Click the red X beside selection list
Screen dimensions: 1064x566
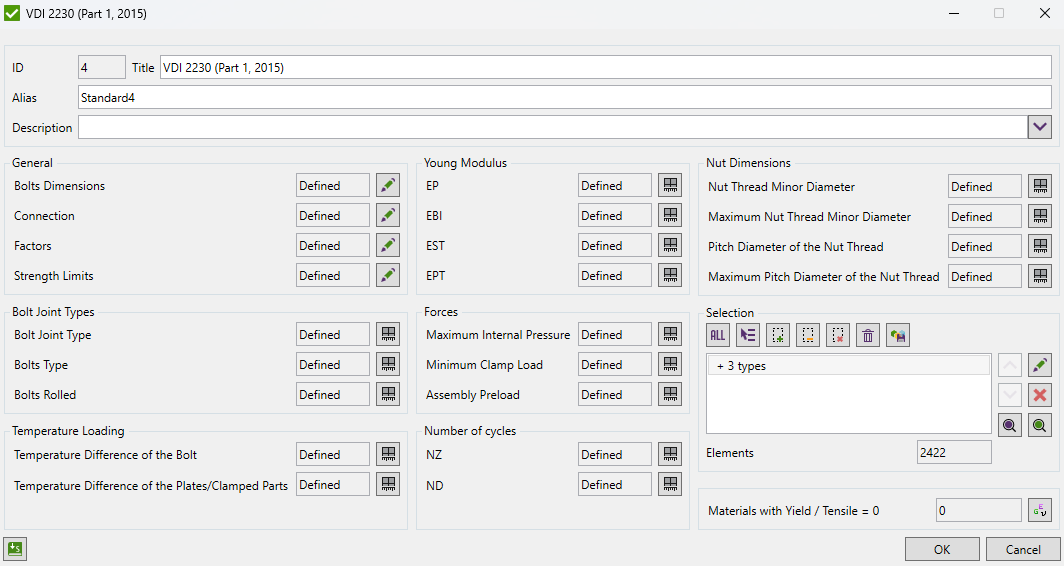click(1040, 395)
